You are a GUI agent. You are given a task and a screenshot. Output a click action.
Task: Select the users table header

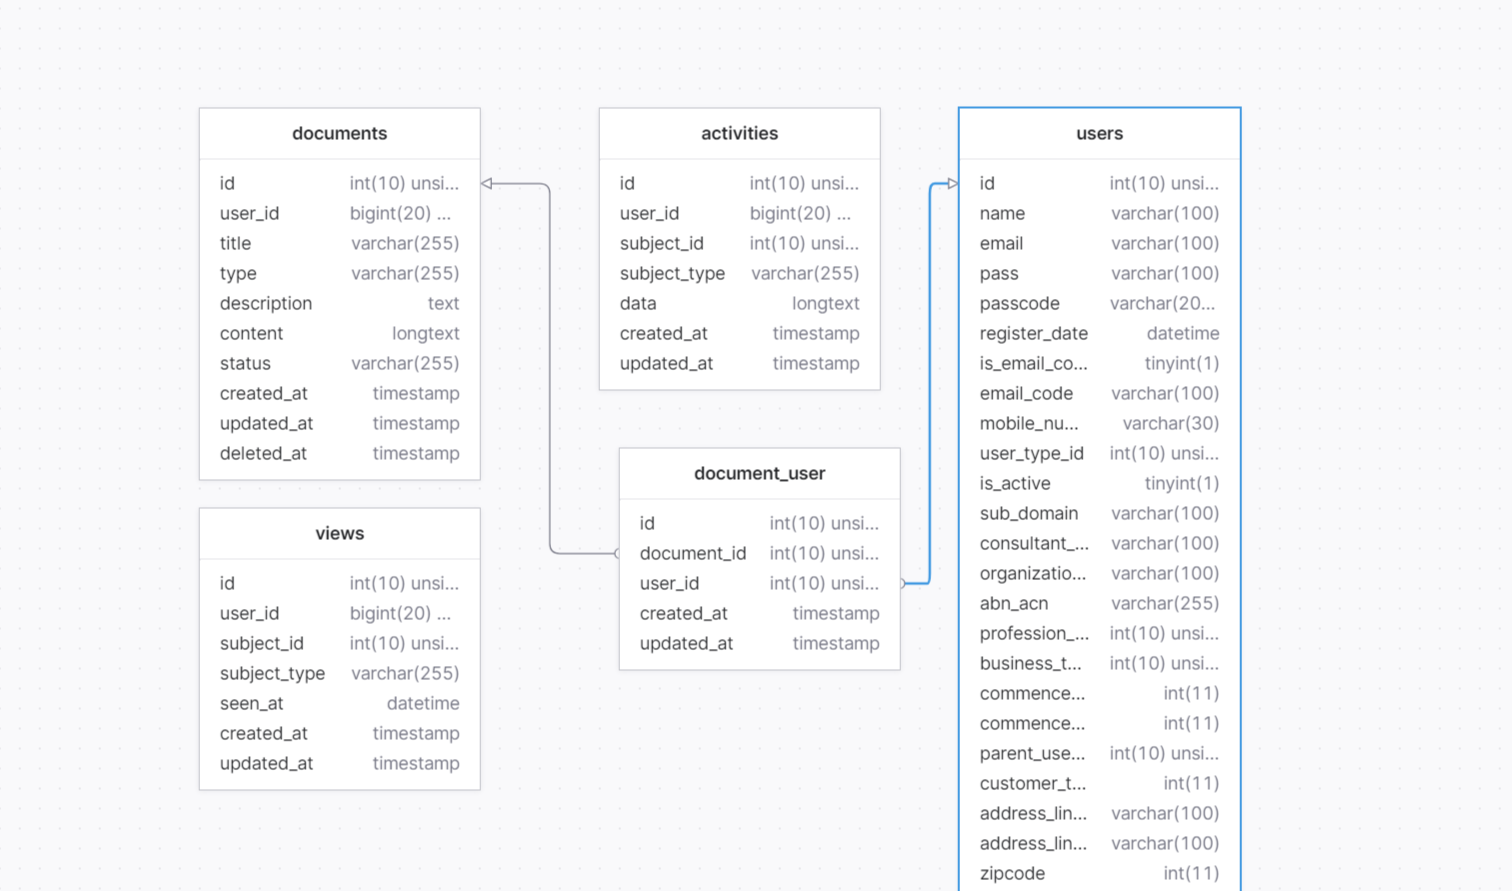1099,133
